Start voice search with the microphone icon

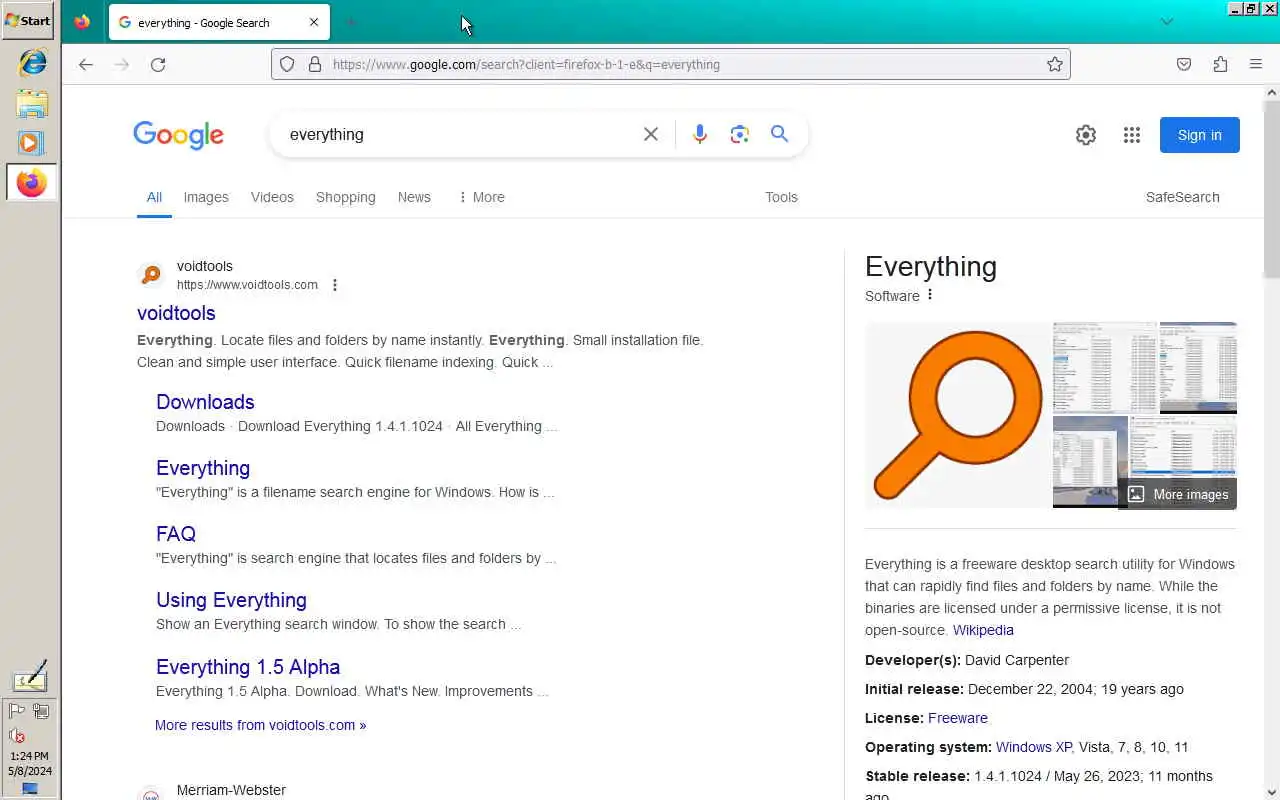(699, 134)
